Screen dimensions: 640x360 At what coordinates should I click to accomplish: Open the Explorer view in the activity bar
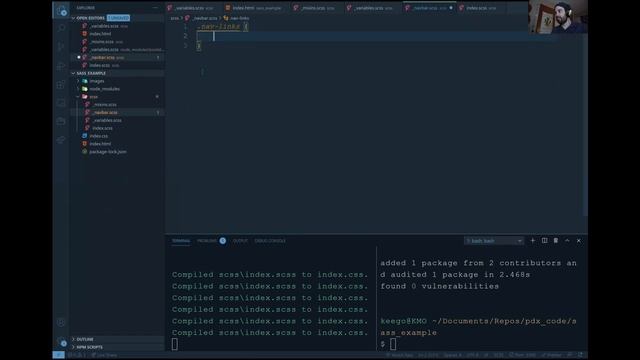pos(61,11)
